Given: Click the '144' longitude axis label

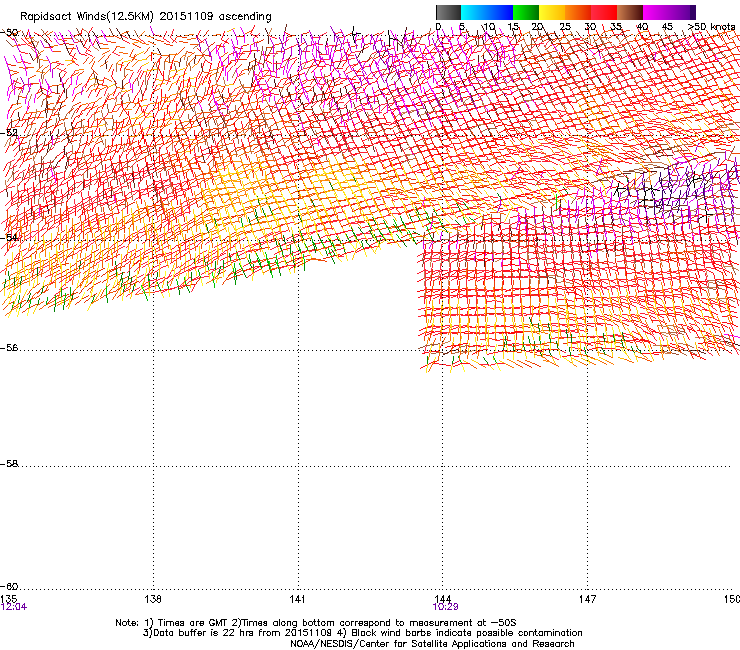Looking at the screenshot, I should [x=442, y=599].
